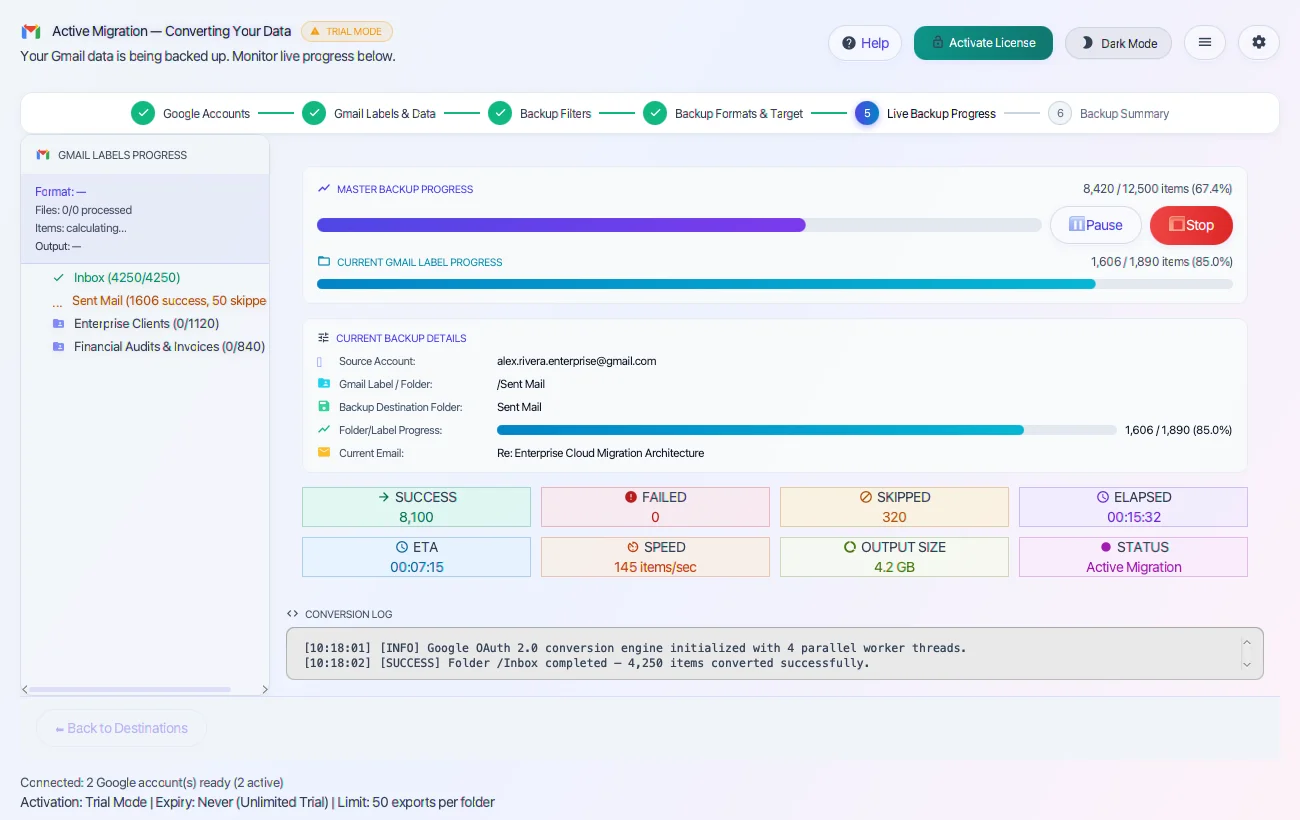The image size is (1300, 820).
Task: Click the Trial Mode warning badge
Action: [347, 32]
